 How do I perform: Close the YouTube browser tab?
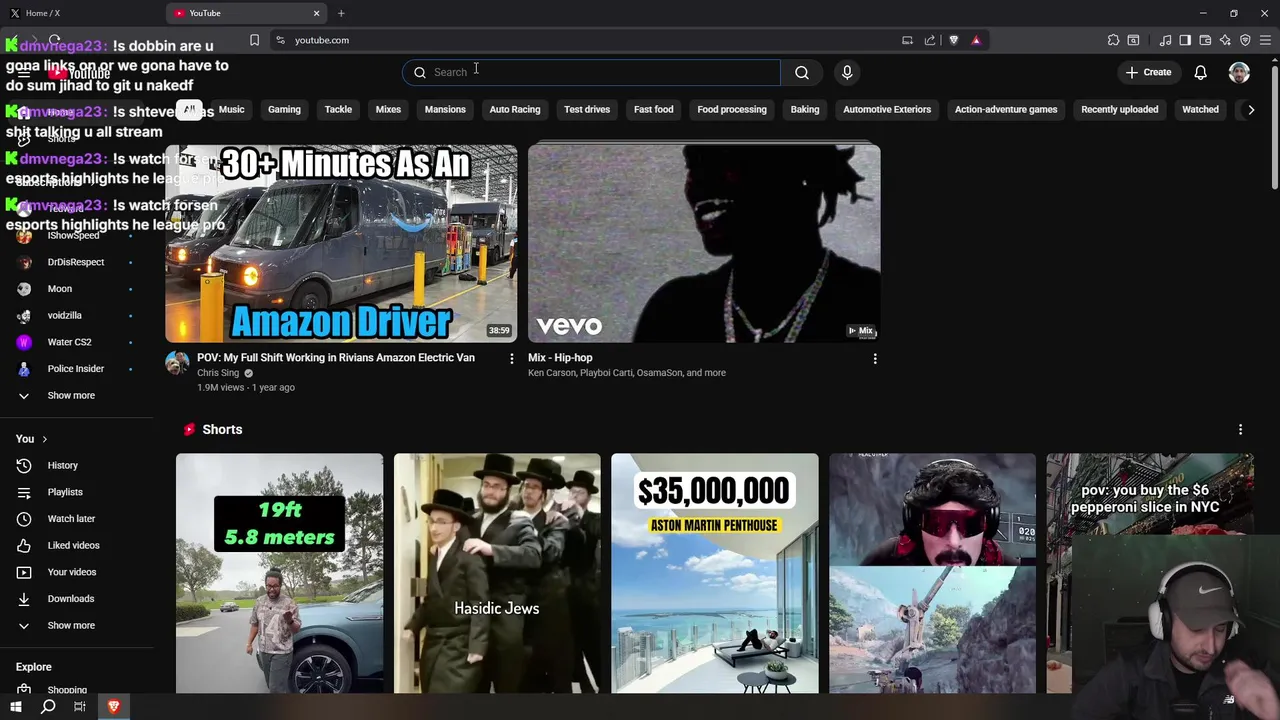tap(316, 13)
